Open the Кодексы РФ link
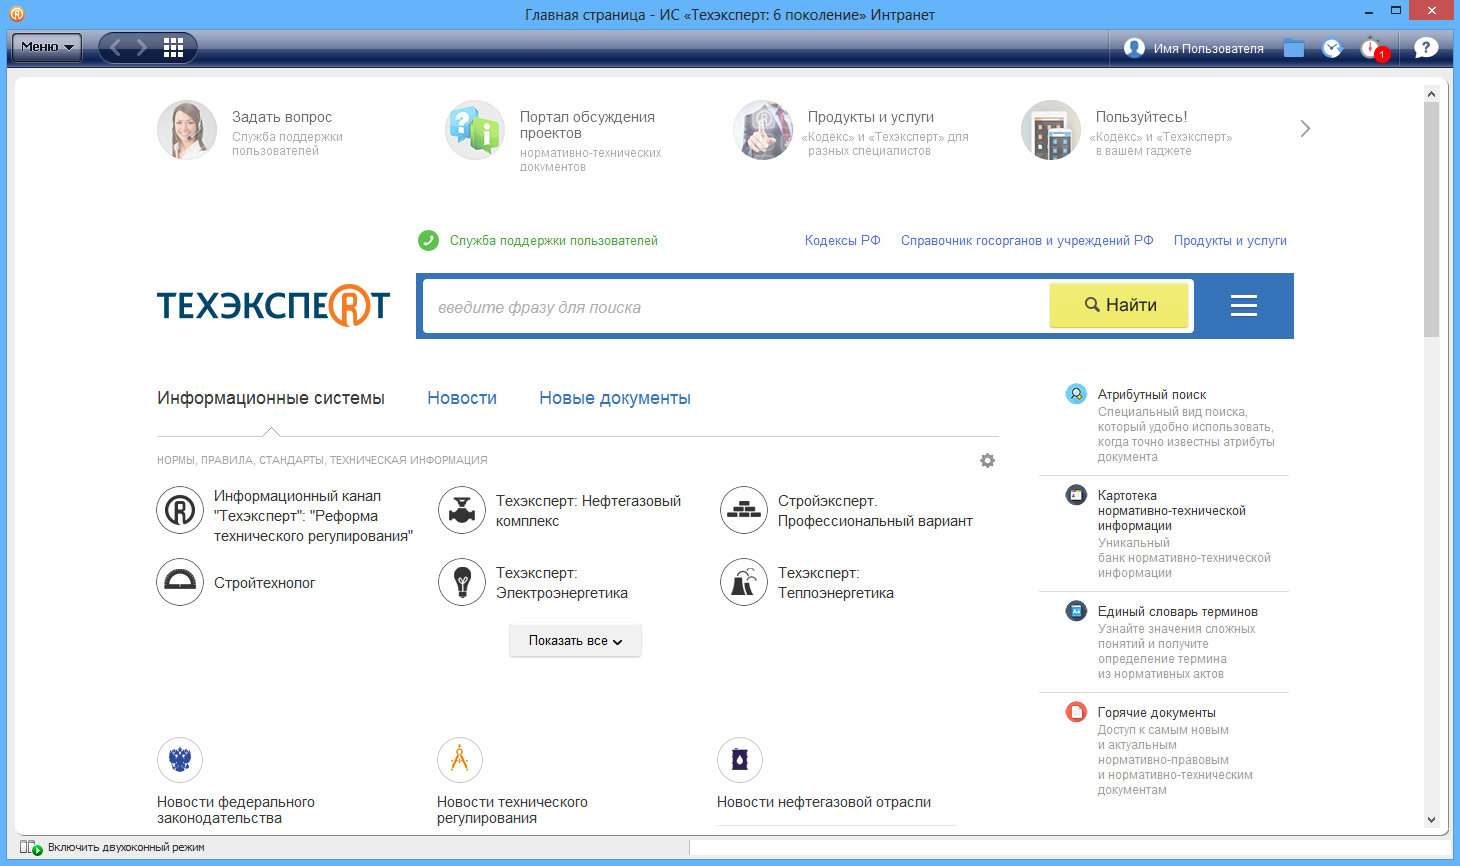This screenshot has width=1460, height=866. [x=842, y=240]
